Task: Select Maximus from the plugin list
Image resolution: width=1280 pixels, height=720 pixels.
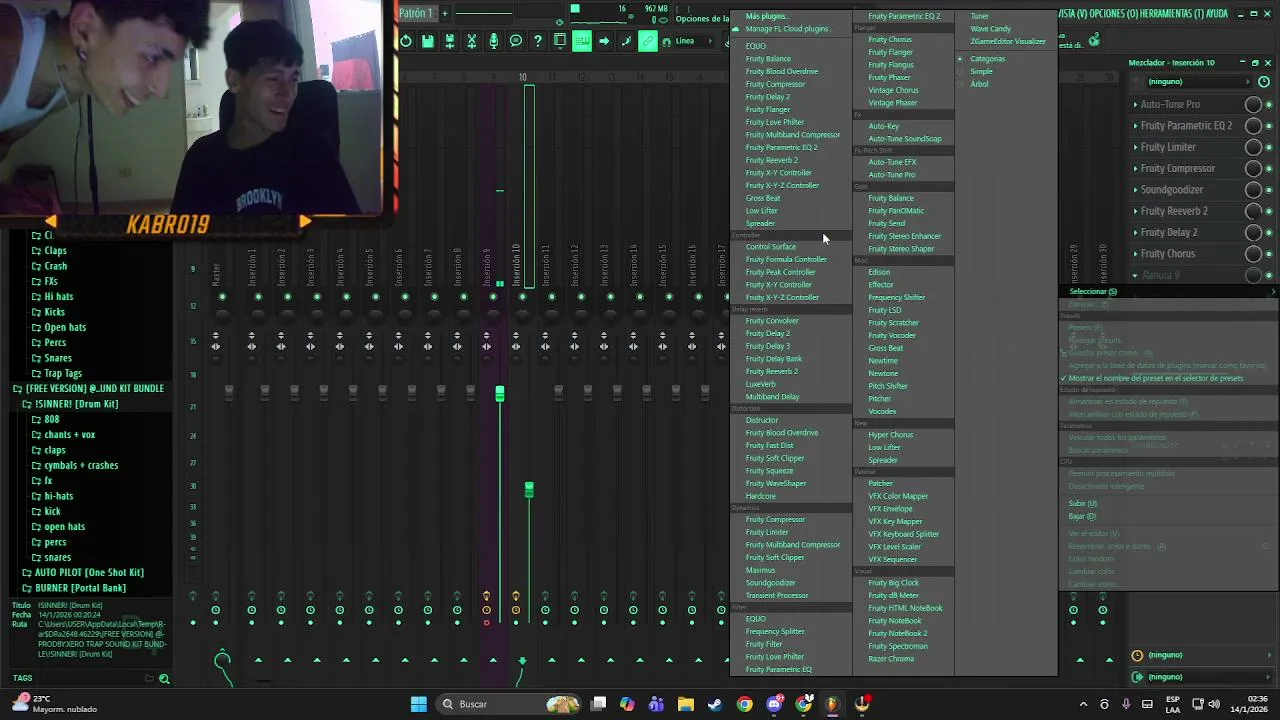Action: [x=760, y=570]
